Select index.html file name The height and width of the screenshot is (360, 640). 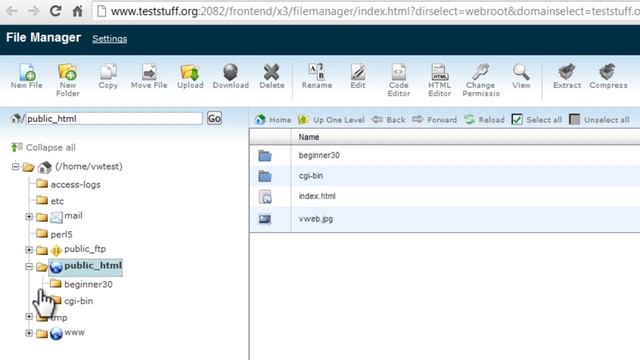[317, 196]
